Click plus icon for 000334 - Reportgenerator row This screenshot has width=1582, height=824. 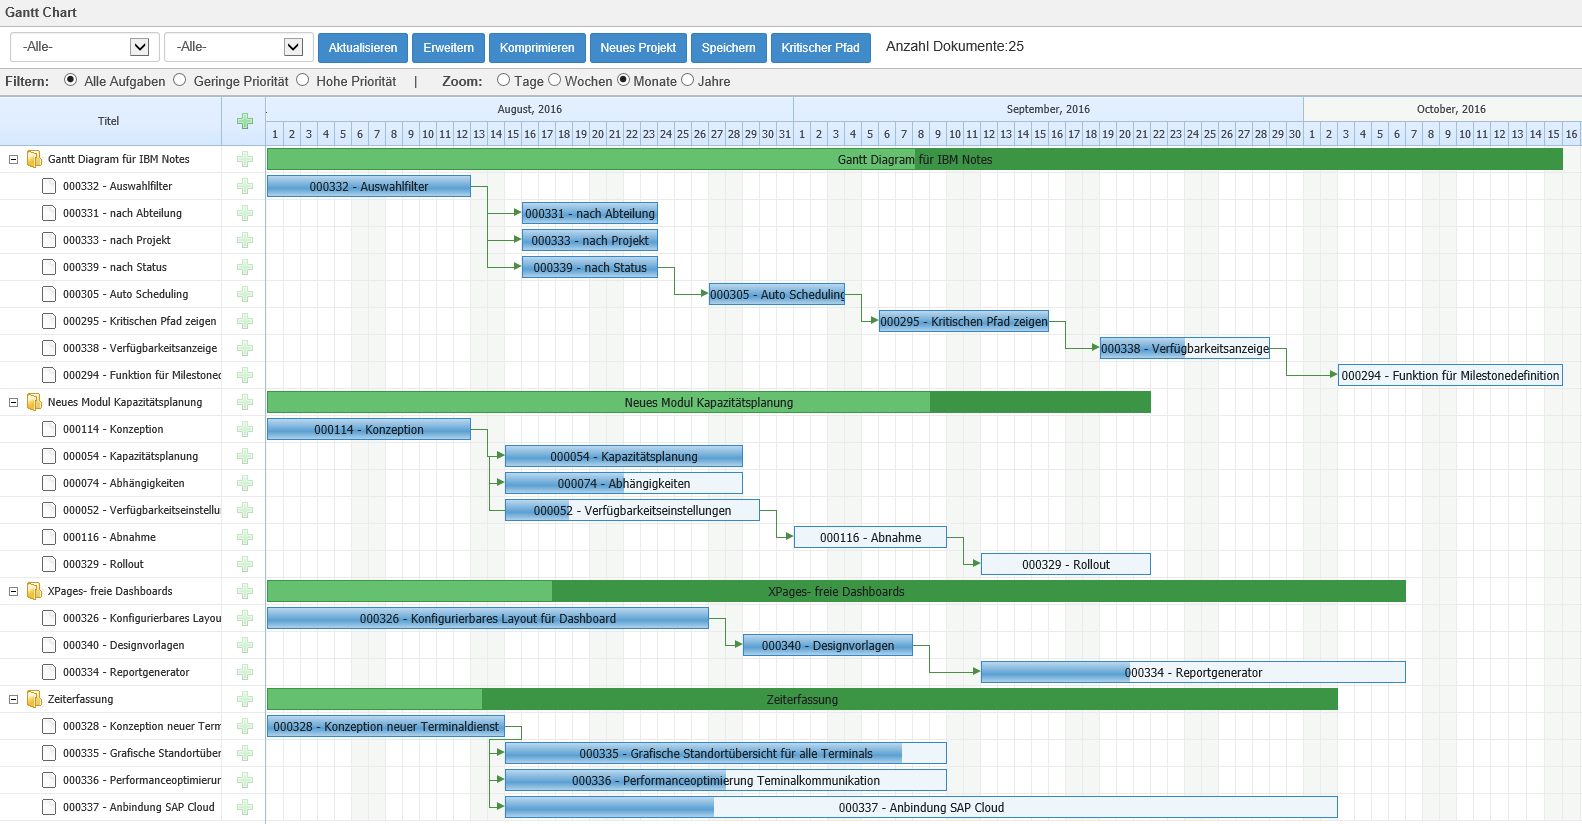point(245,672)
